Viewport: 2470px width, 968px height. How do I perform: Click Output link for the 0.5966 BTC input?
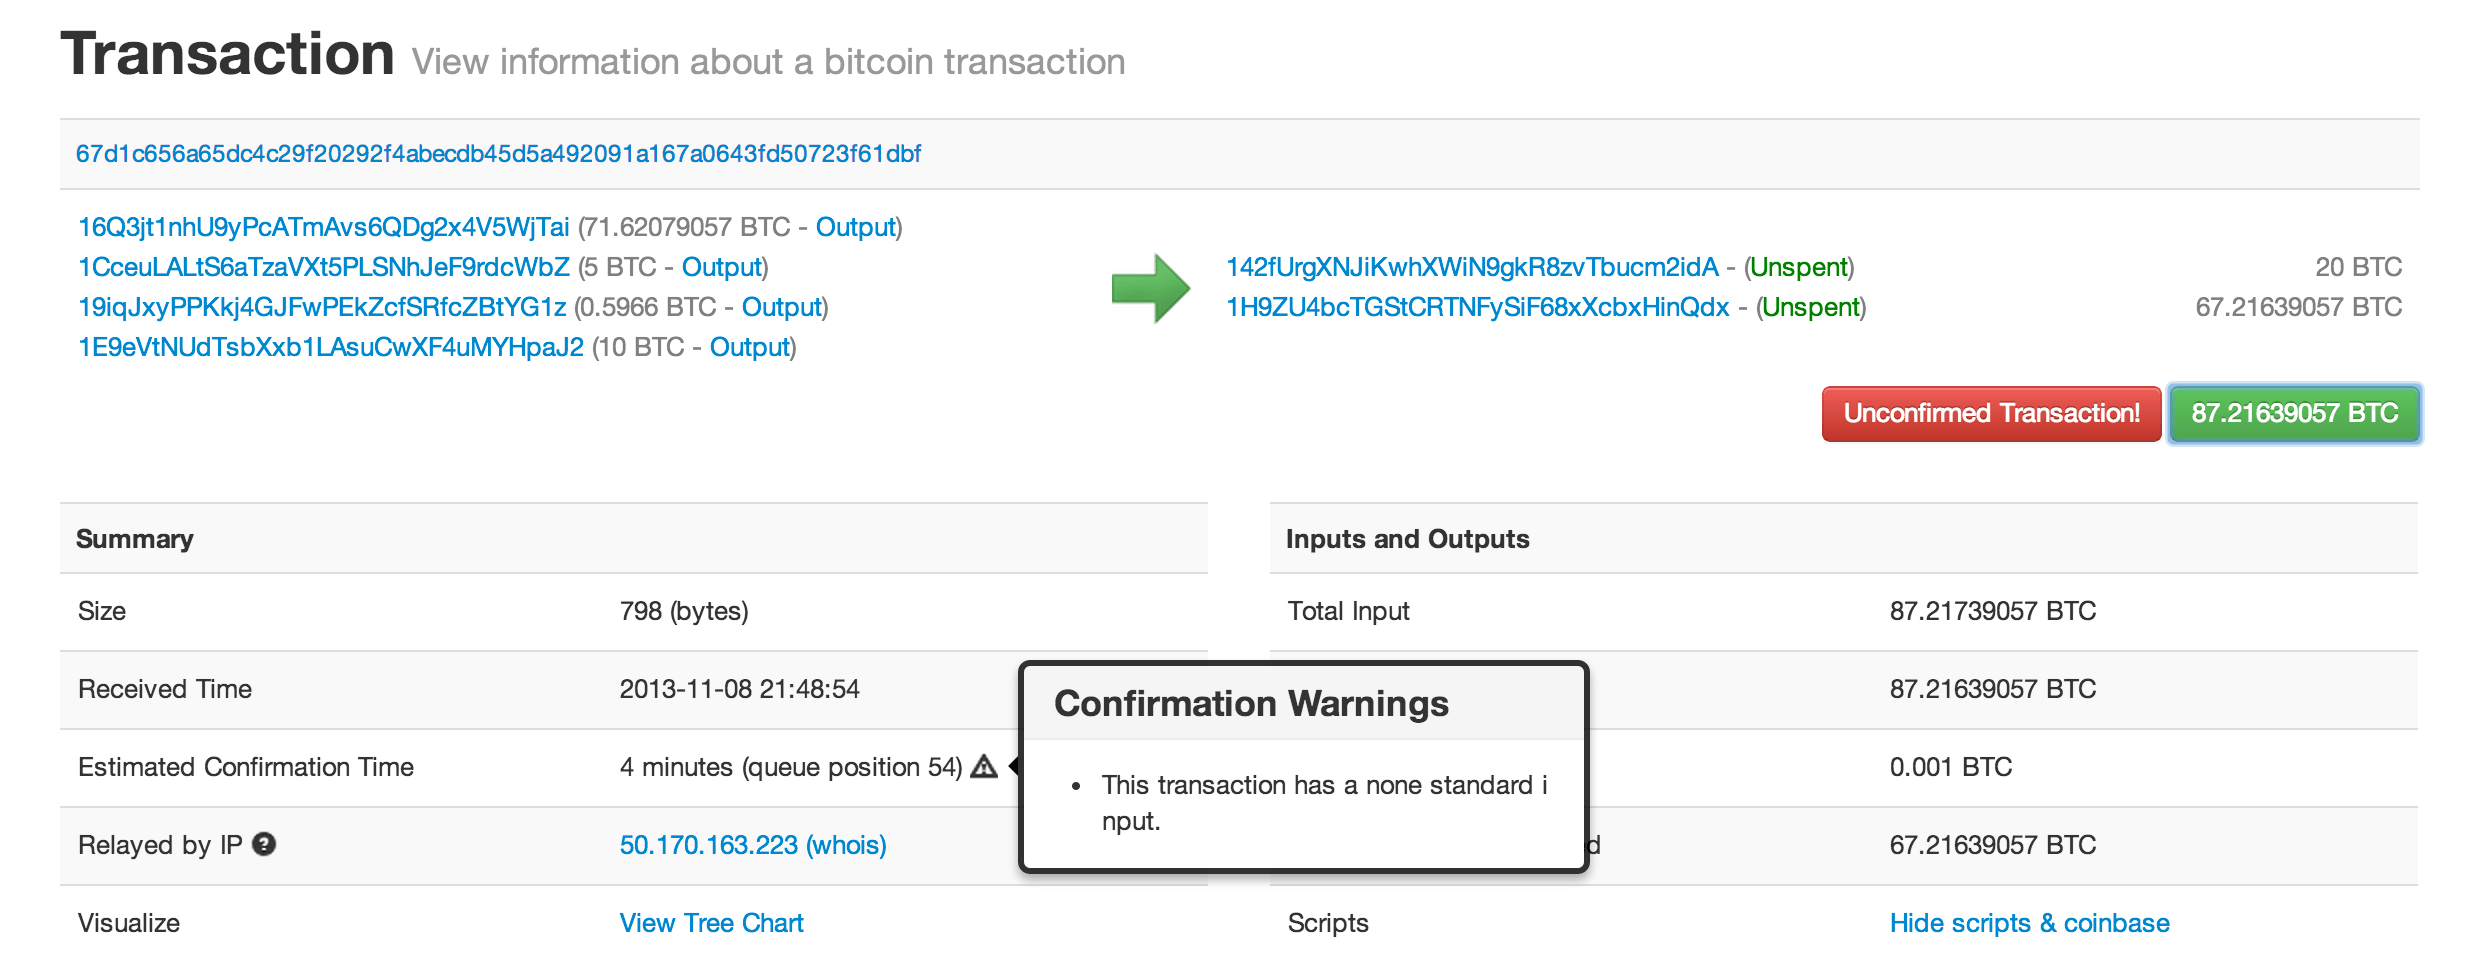click(781, 308)
